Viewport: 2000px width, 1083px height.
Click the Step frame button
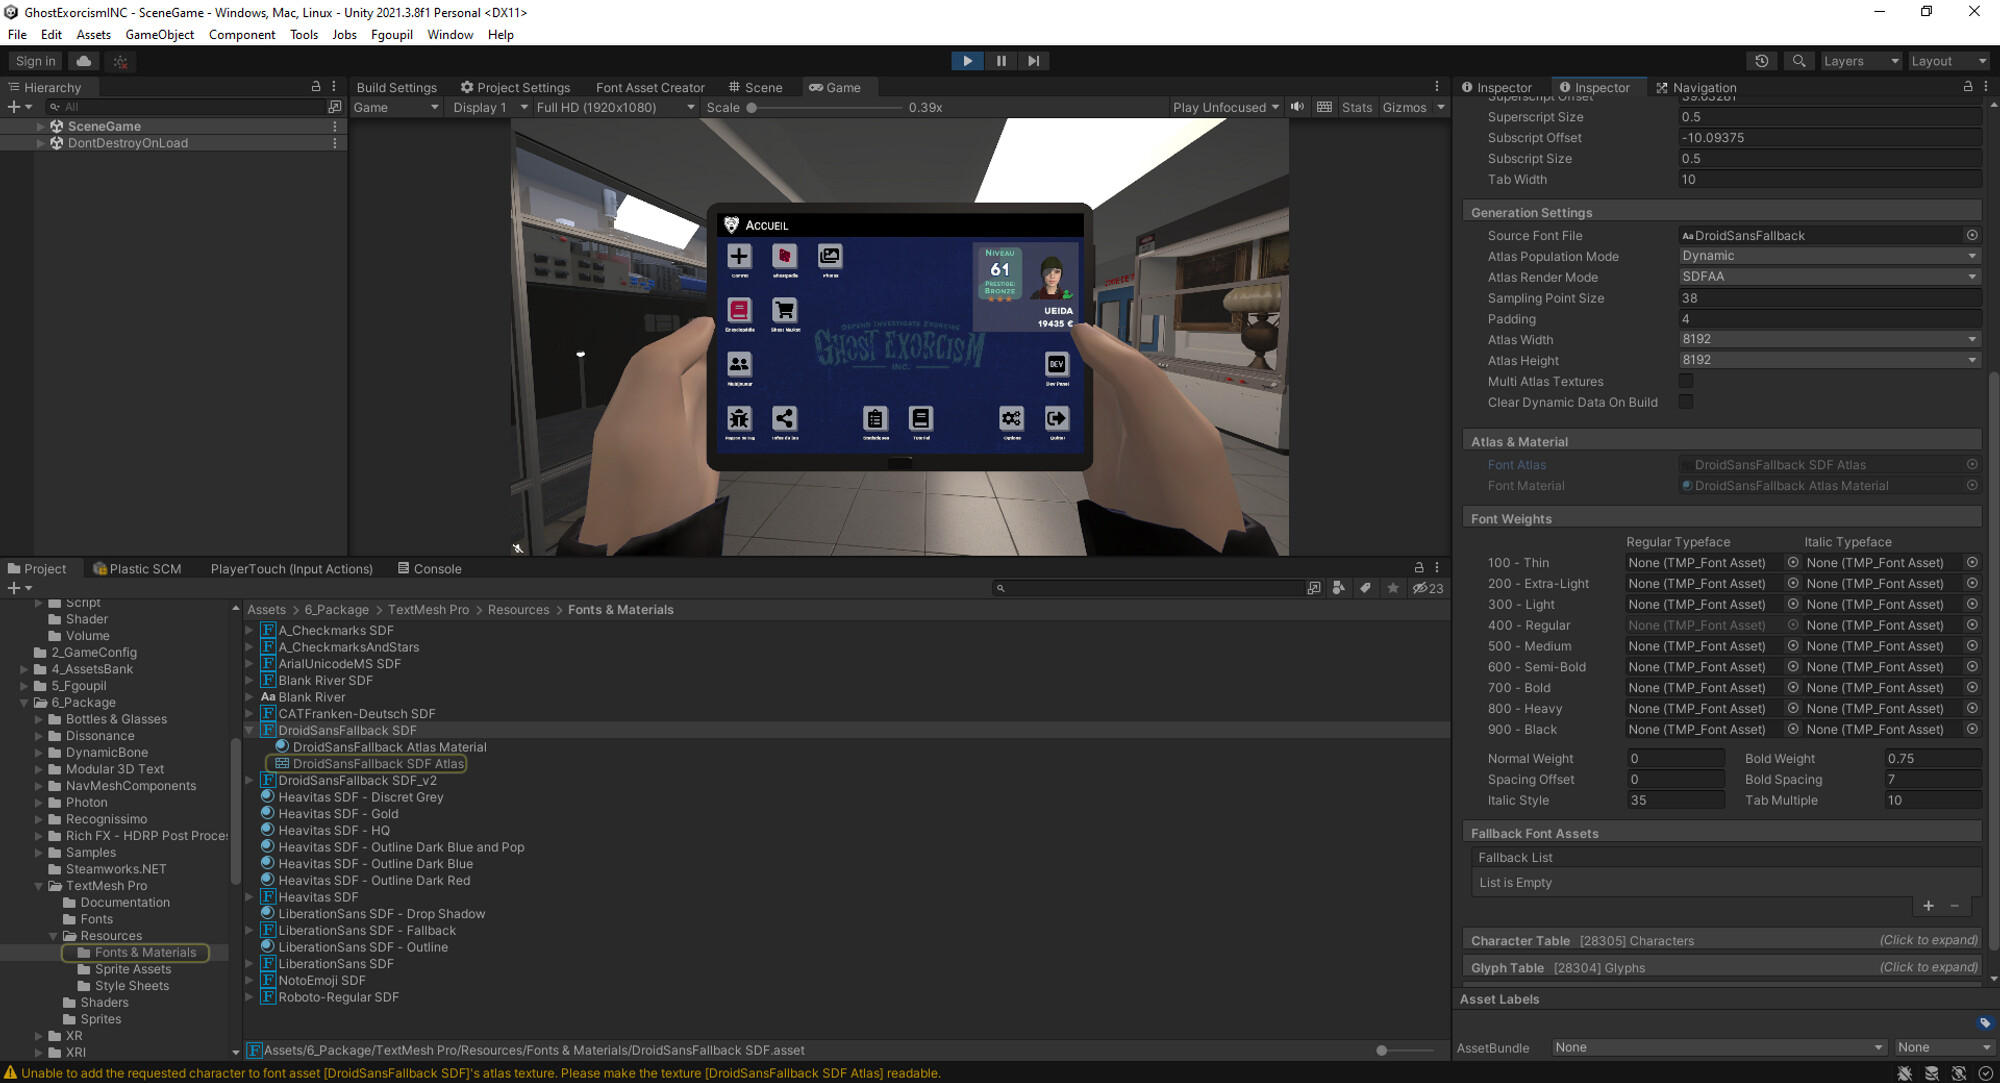click(1033, 61)
